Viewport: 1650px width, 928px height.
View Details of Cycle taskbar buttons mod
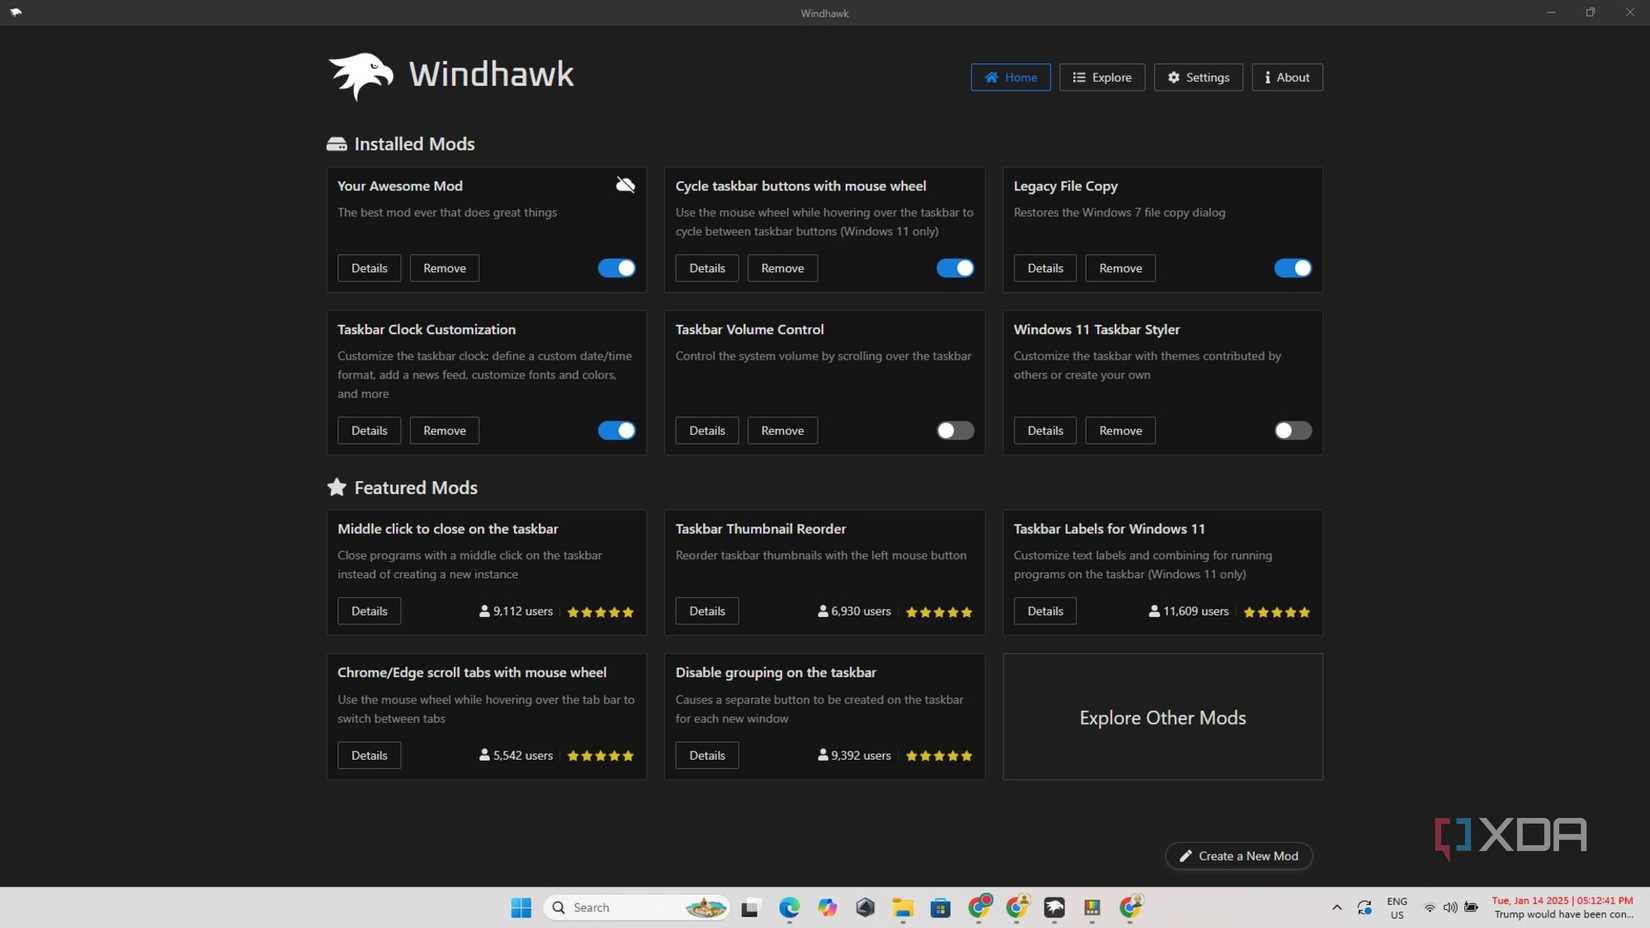pyautogui.click(x=707, y=268)
